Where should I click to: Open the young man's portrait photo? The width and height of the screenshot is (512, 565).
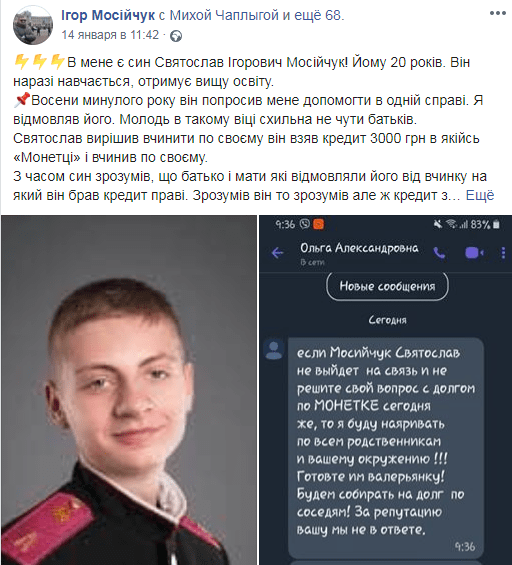129,390
